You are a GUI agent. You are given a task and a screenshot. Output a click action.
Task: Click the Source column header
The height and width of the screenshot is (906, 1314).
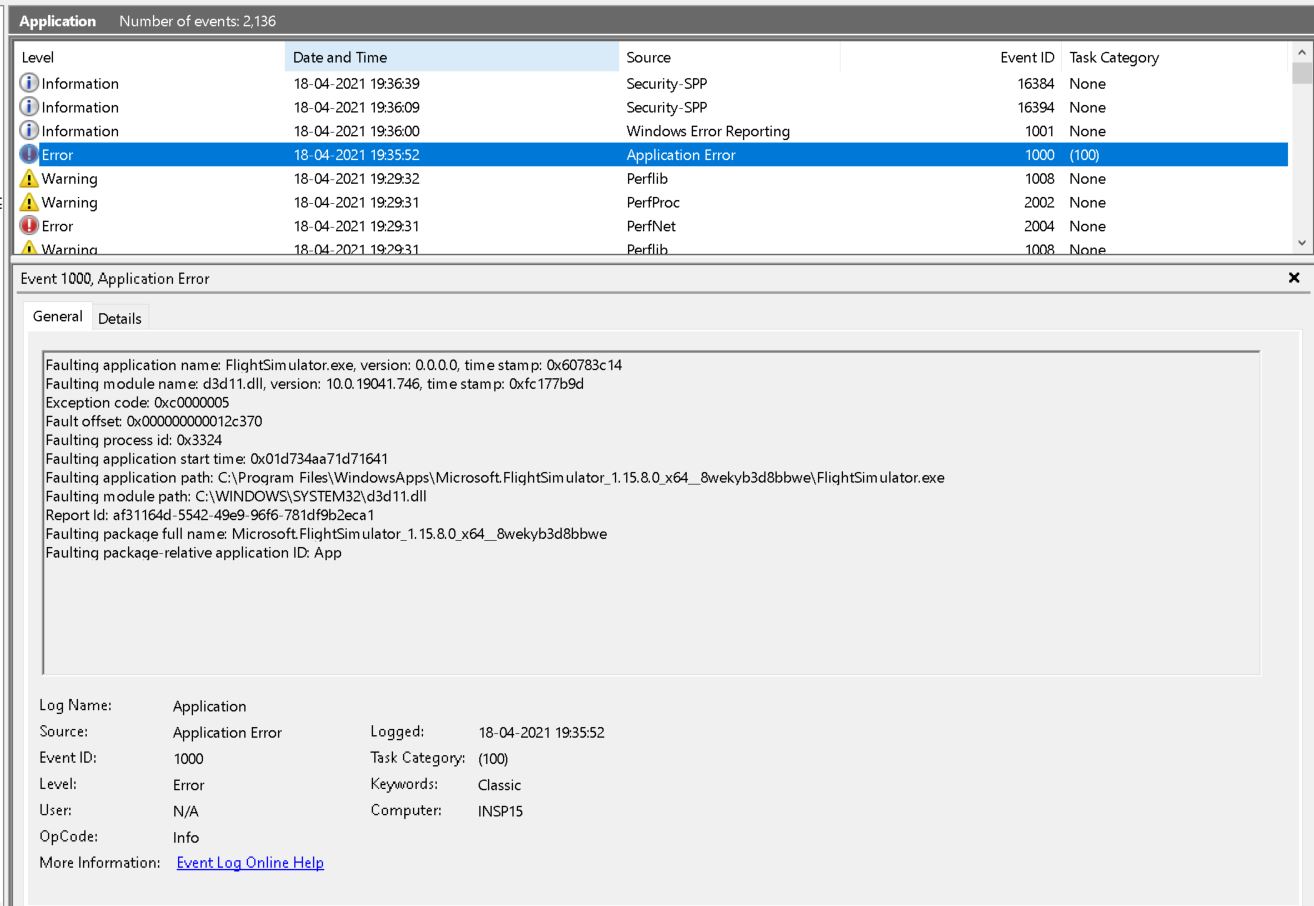point(729,58)
